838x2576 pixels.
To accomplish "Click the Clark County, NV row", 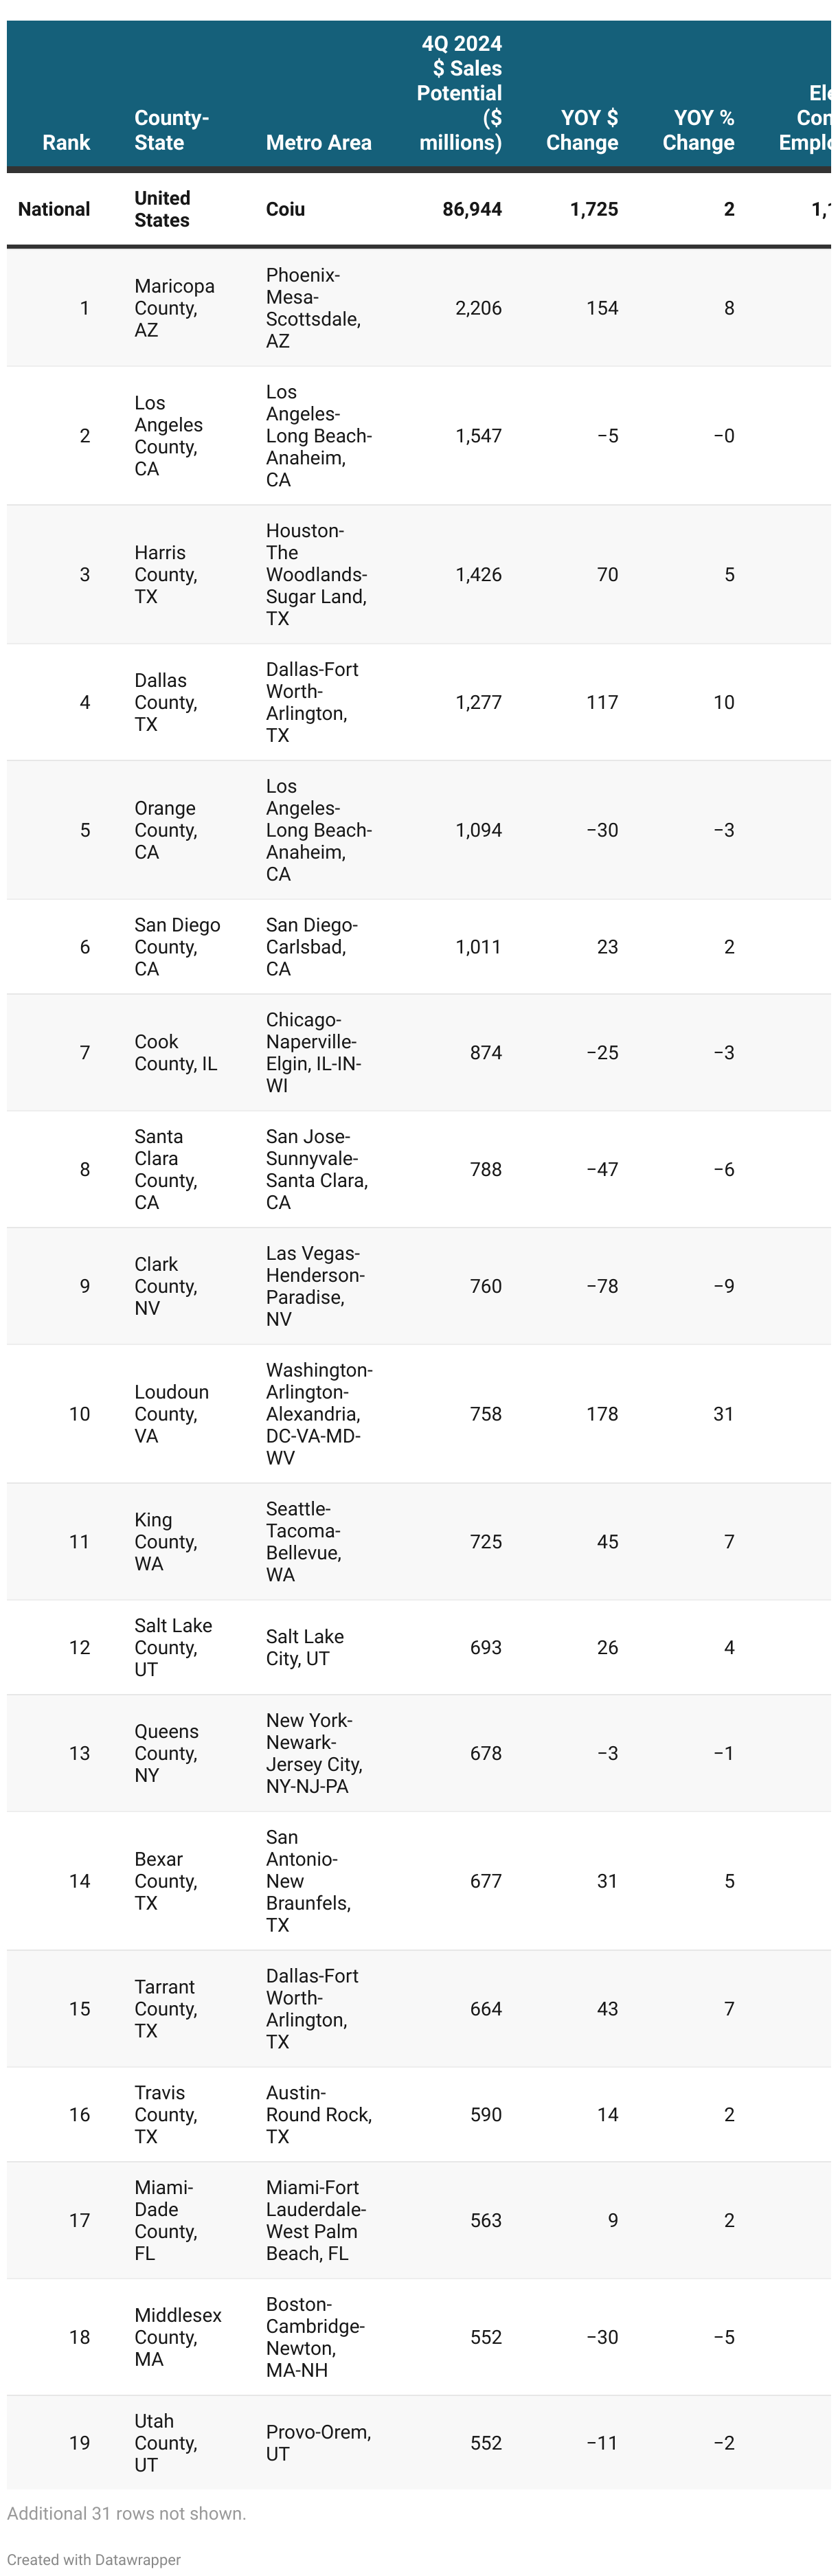I will [x=419, y=1287].
